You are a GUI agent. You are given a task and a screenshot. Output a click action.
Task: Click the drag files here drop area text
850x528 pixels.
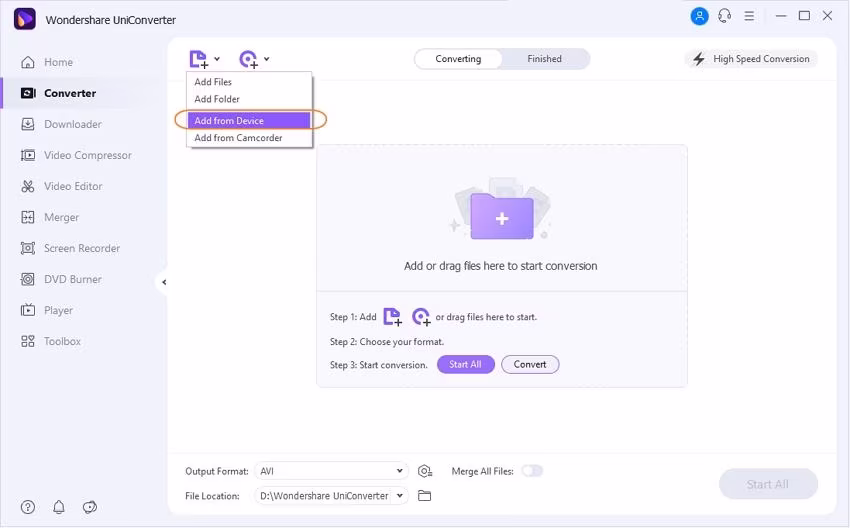point(500,266)
